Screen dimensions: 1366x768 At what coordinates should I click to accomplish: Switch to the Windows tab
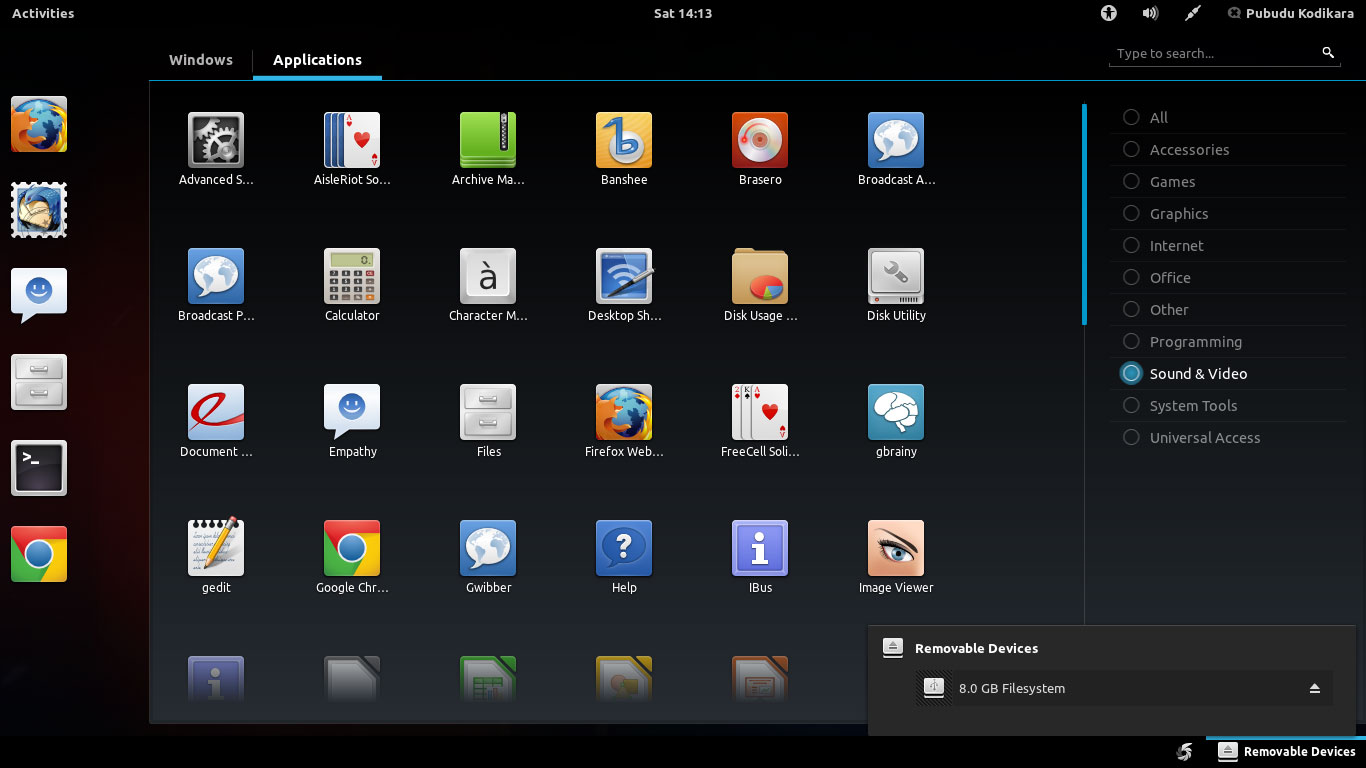(x=201, y=60)
